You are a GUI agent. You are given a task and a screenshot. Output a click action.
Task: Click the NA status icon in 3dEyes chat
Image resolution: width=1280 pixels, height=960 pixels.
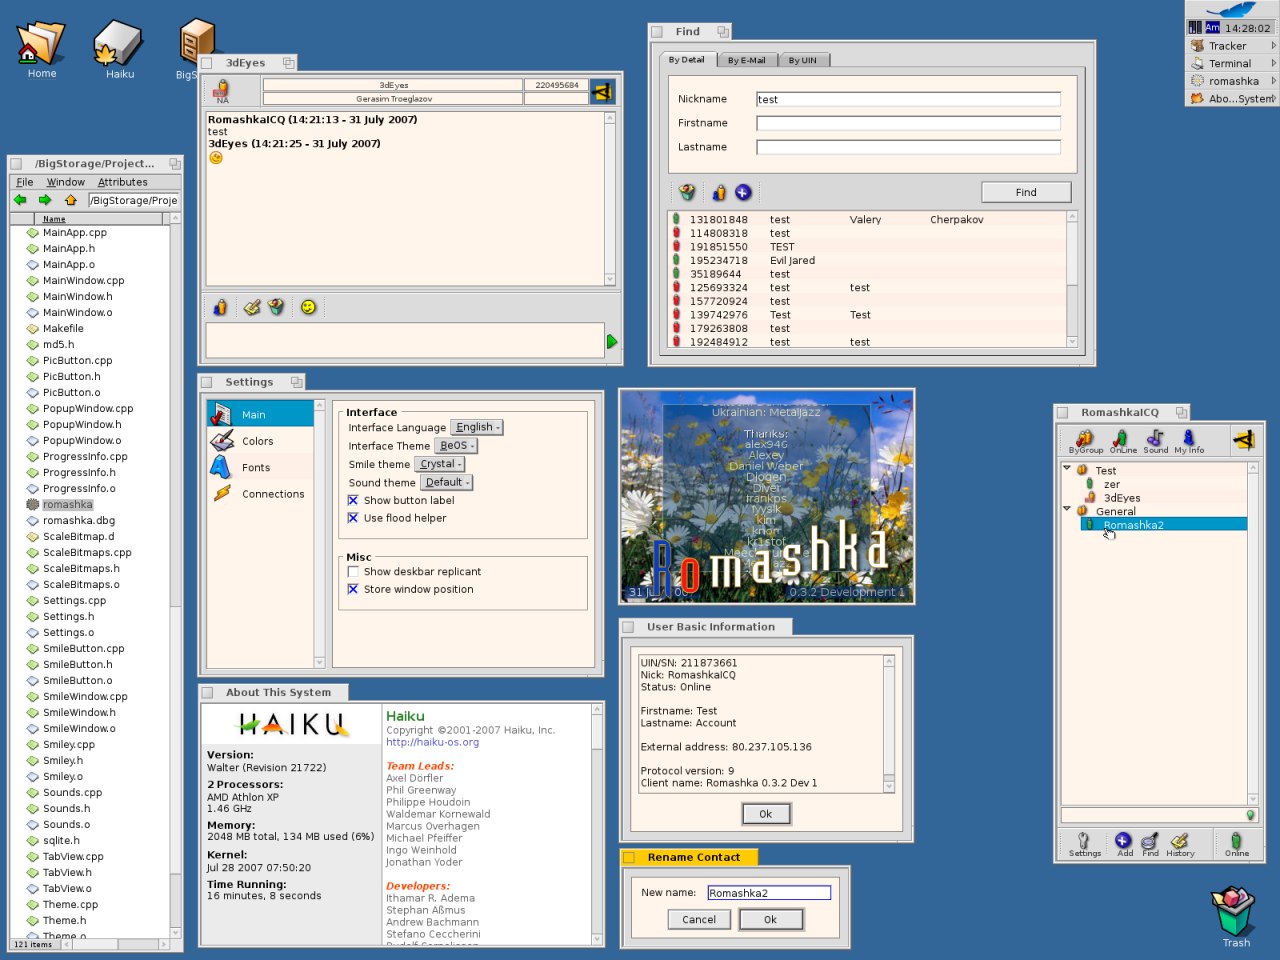[x=222, y=91]
